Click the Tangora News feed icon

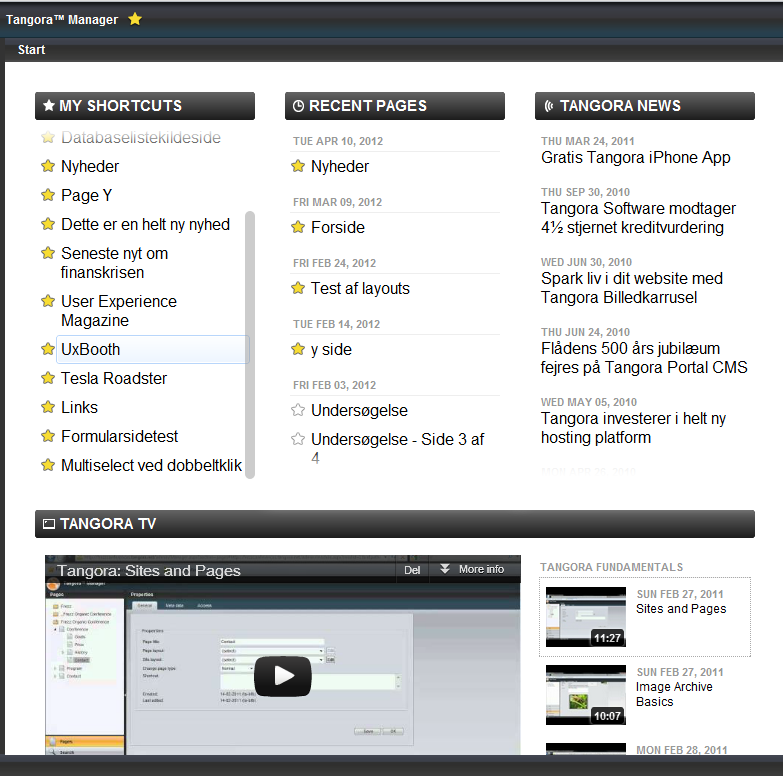tap(548, 106)
